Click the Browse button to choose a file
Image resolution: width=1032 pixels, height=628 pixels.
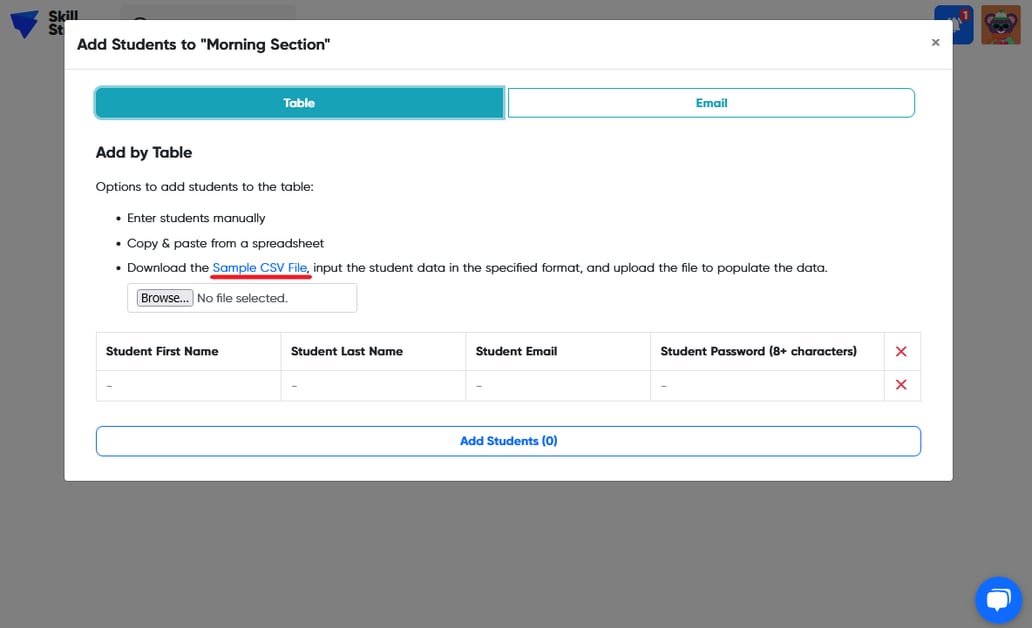(x=164, y=296)
